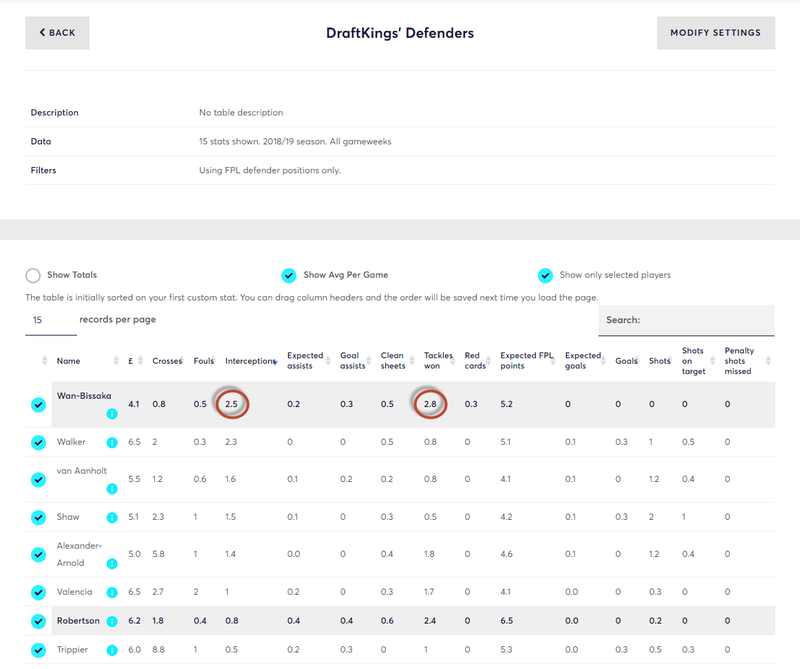Sort table by Expected goals column

pyautogui.click(x=583, y=361)
